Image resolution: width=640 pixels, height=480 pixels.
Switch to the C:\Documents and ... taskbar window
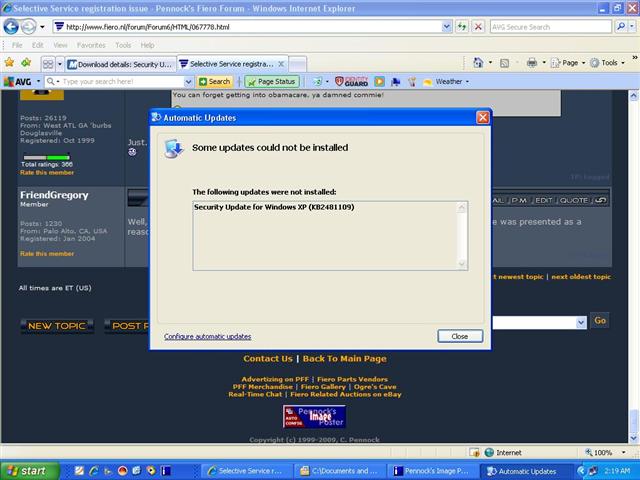point(338,471)
